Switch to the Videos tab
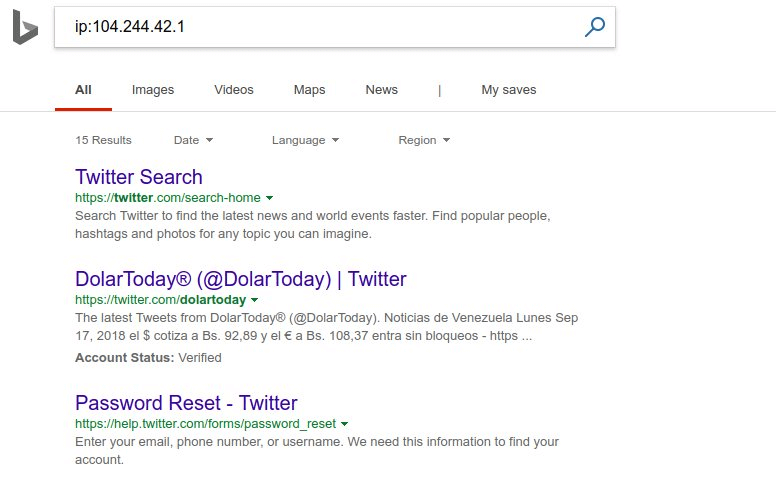The image size is (776, 484). tap(234, 90)
